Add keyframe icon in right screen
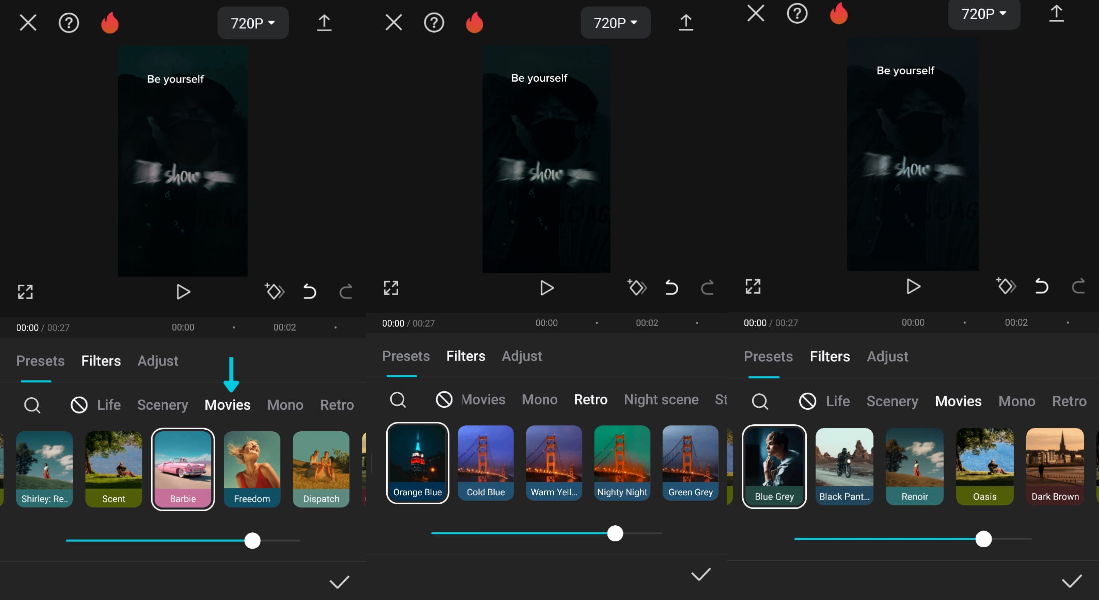Image resolution: width=1100 pixels, height=600 pixels. [1006, 286]
